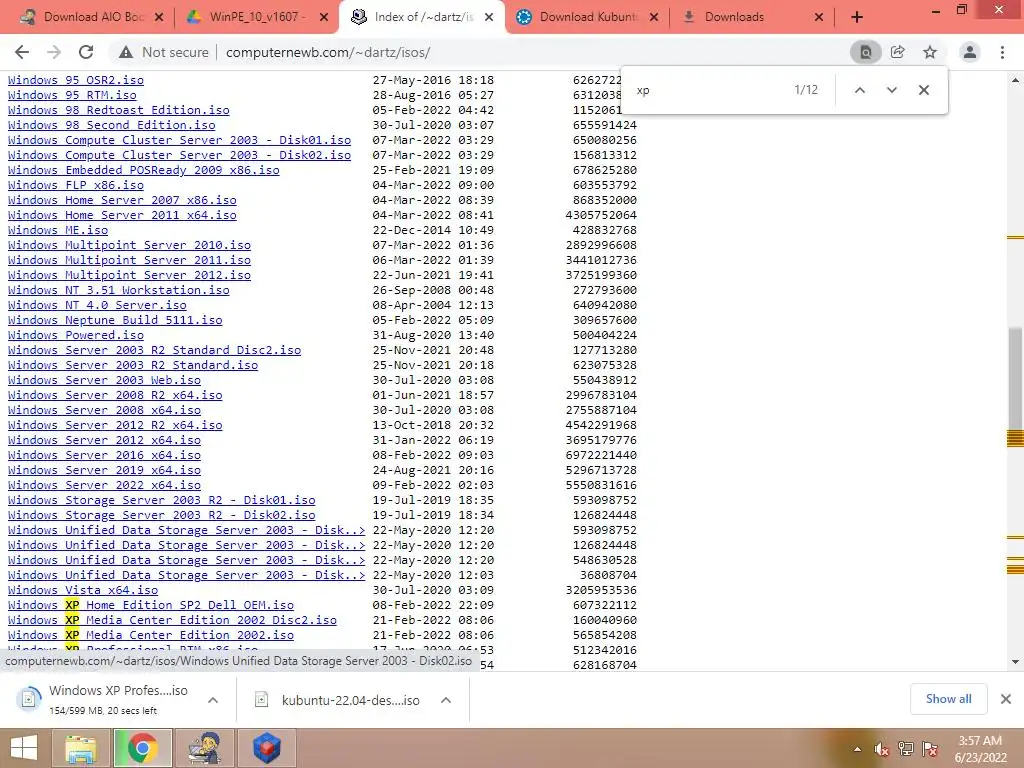Open a new browser tab

pos(857,17)
